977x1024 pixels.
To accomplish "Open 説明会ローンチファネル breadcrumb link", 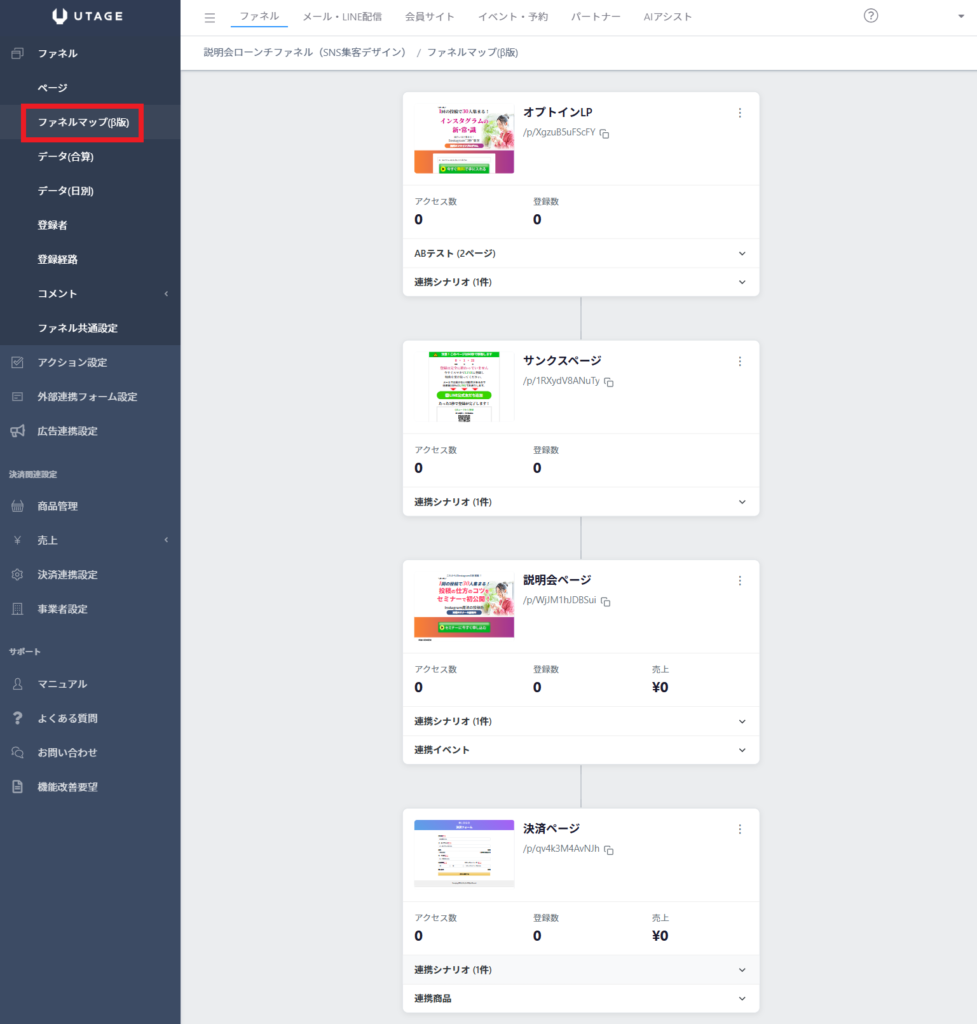I will coord(304,52).
